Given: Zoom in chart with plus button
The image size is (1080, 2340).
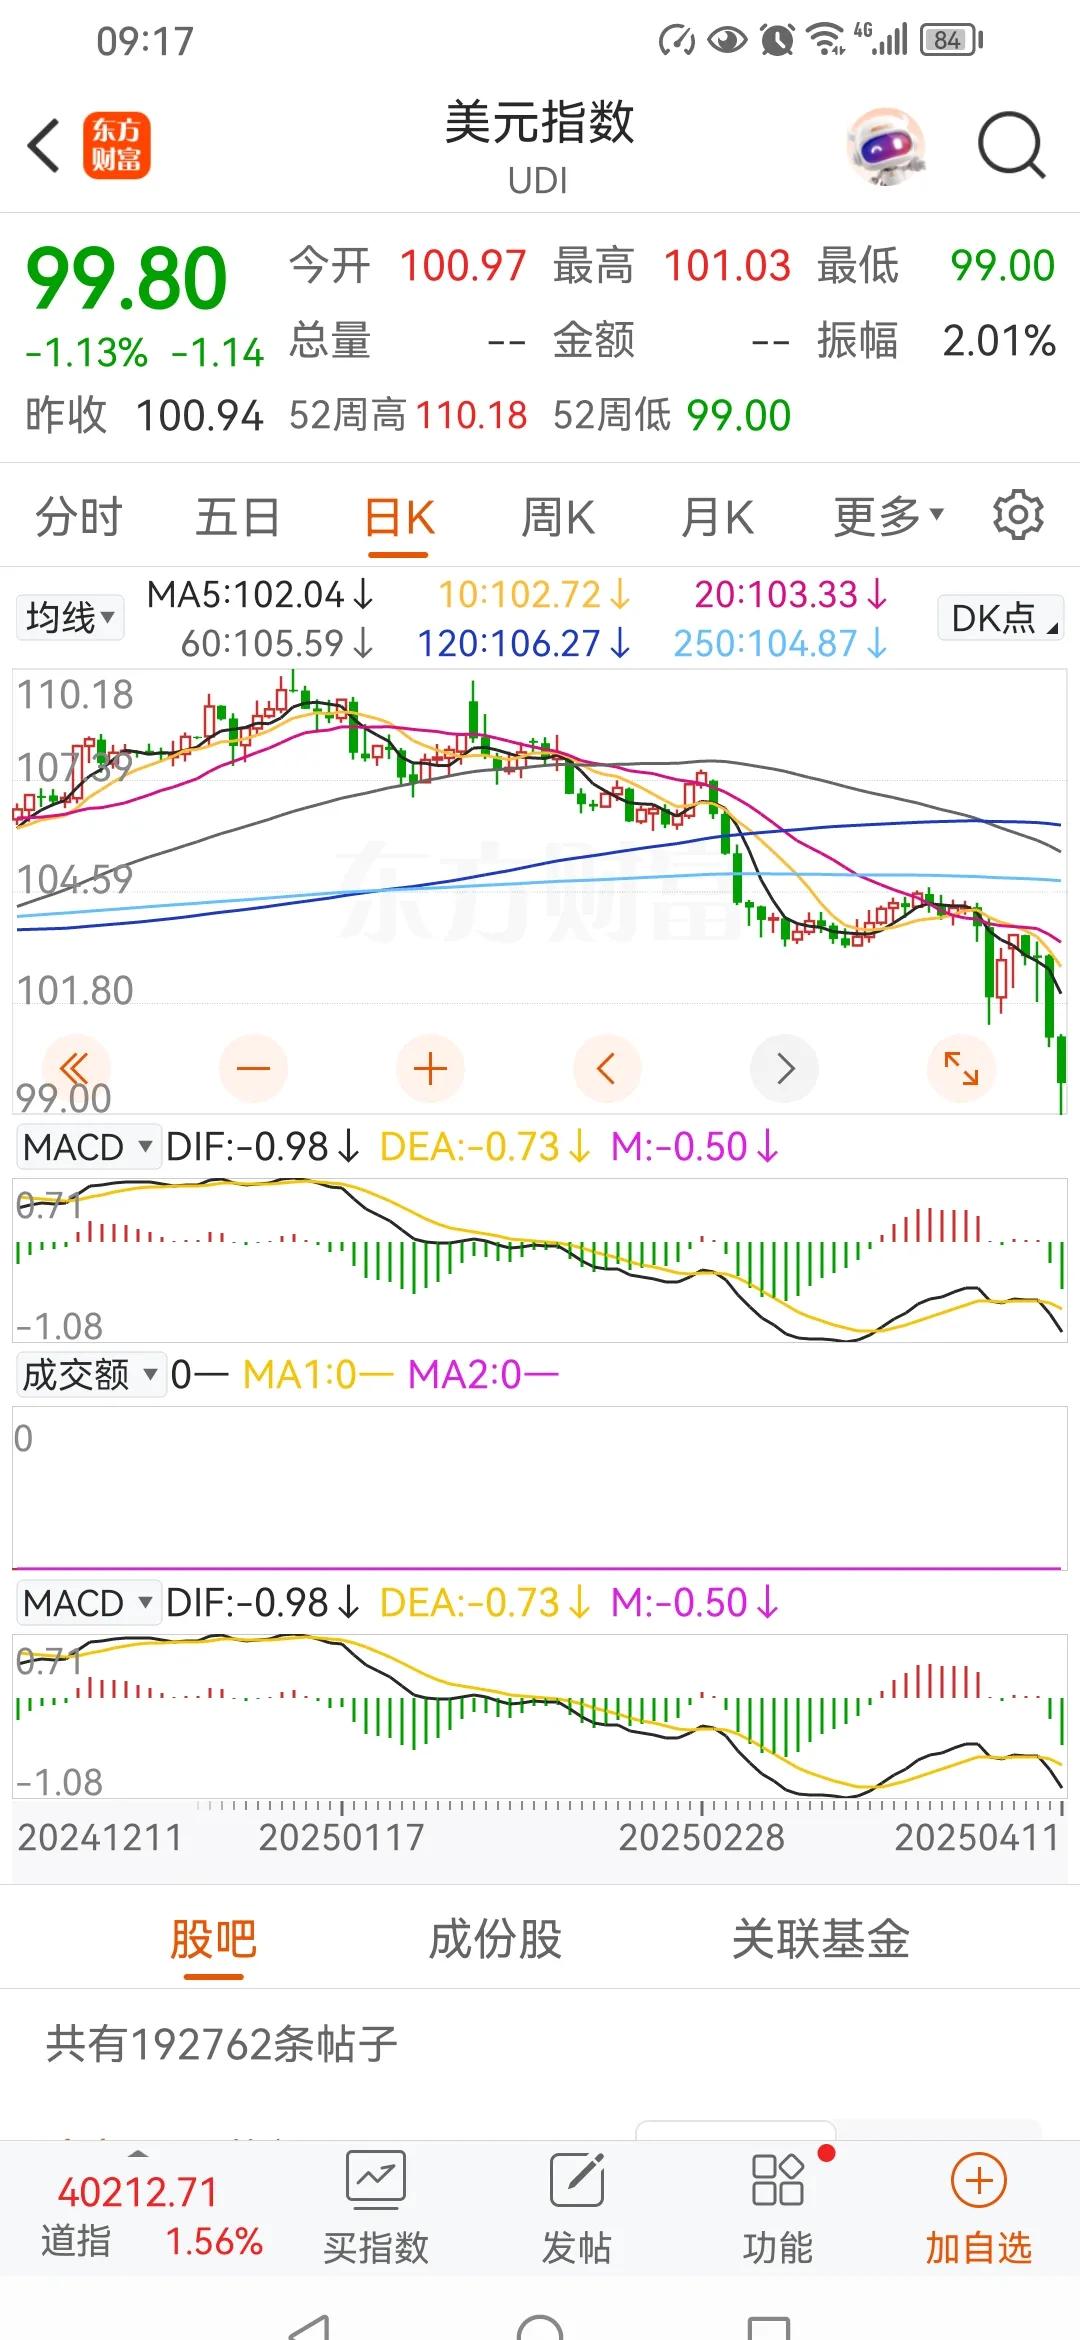Looking at the screenshot, I should (x=430, y=1068).
